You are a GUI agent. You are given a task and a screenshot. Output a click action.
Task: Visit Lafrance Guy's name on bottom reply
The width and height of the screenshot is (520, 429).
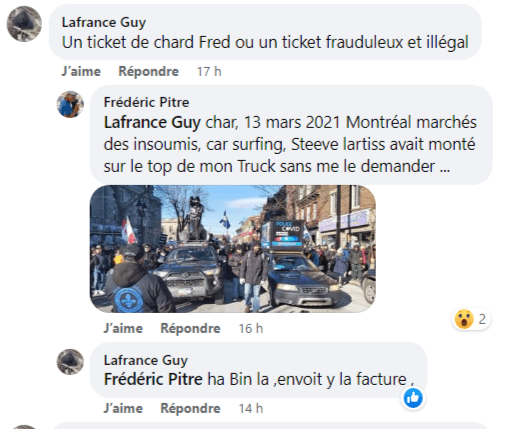click(146, 360)
